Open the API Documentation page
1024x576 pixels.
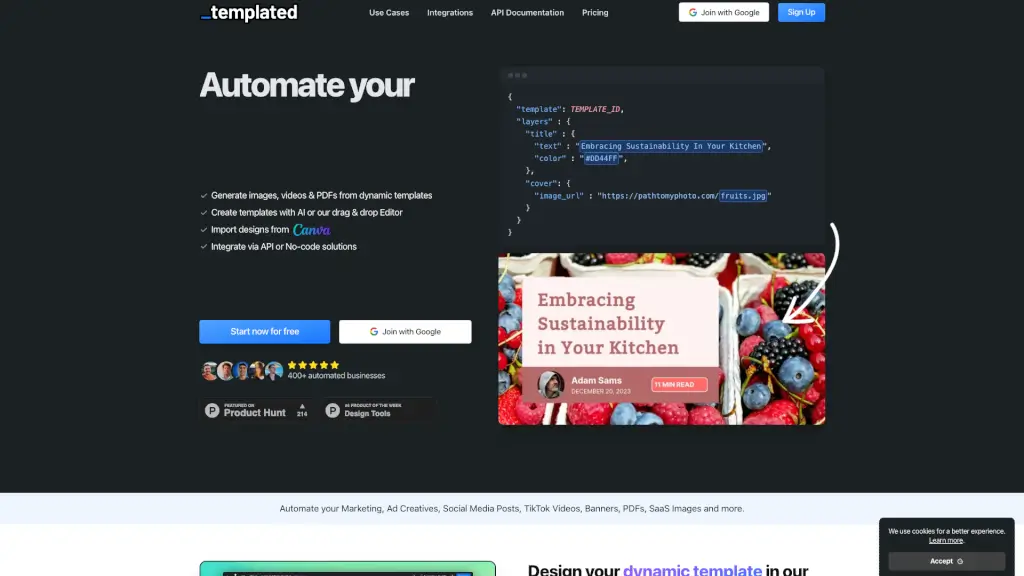527,12
